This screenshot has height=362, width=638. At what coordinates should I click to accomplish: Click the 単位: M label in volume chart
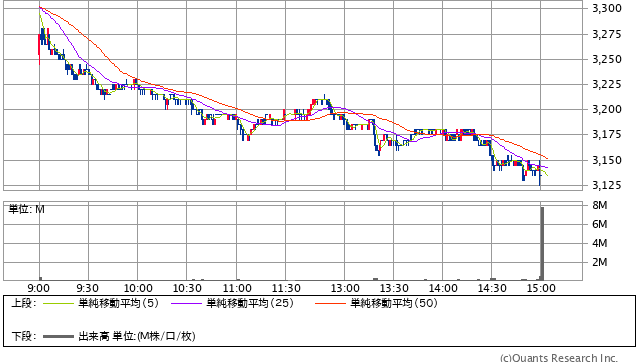point(27,209)
